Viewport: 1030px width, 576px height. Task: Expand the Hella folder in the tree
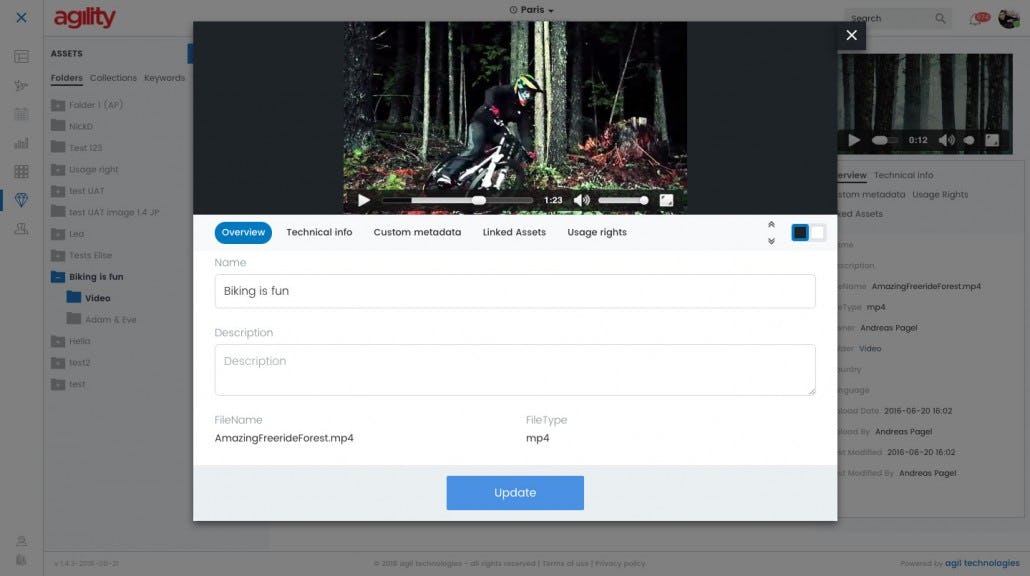pyautogui.click(x=58, y=340)
